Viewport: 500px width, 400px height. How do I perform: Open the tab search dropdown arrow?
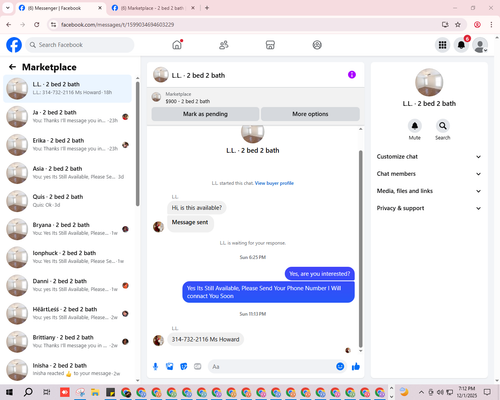pos(8,8)
